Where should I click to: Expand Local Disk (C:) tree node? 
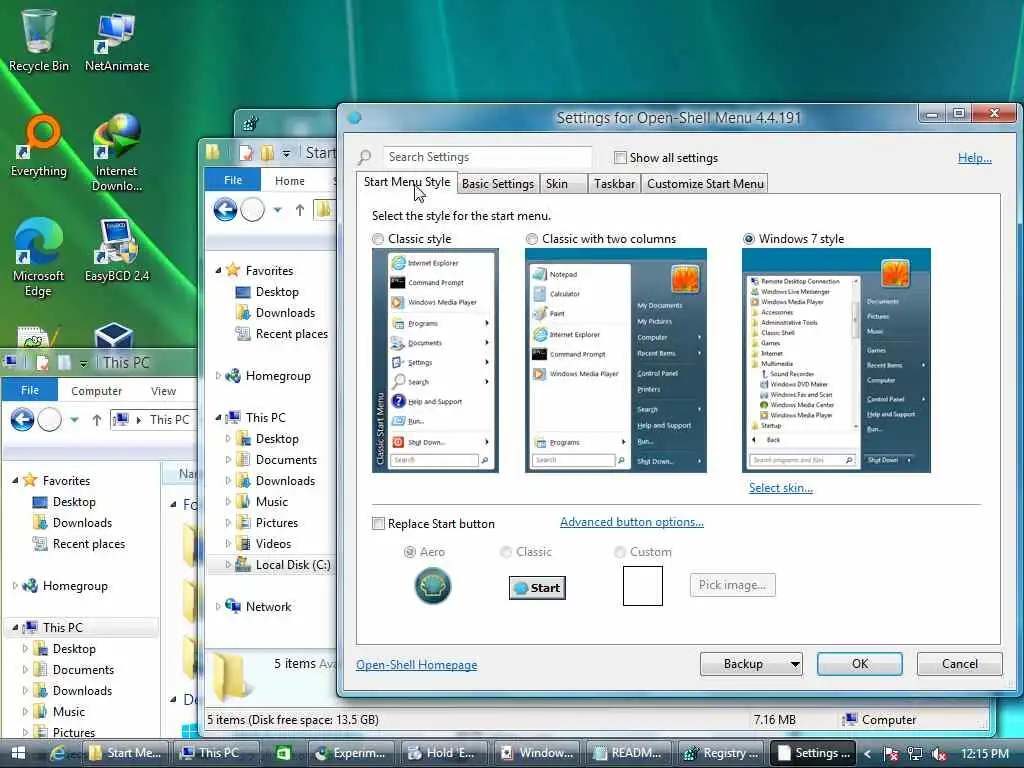[228, 564]
